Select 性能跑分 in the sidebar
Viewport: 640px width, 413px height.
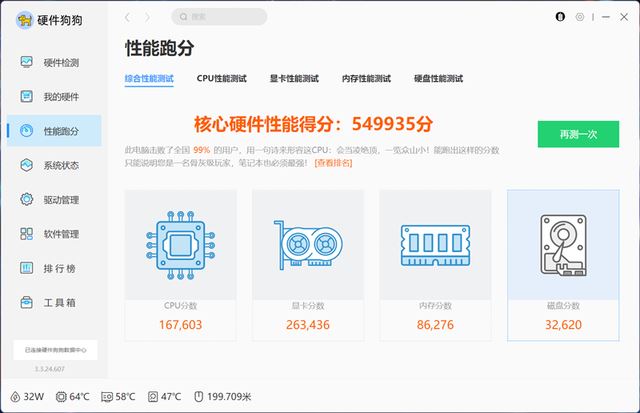pos(54,131)
